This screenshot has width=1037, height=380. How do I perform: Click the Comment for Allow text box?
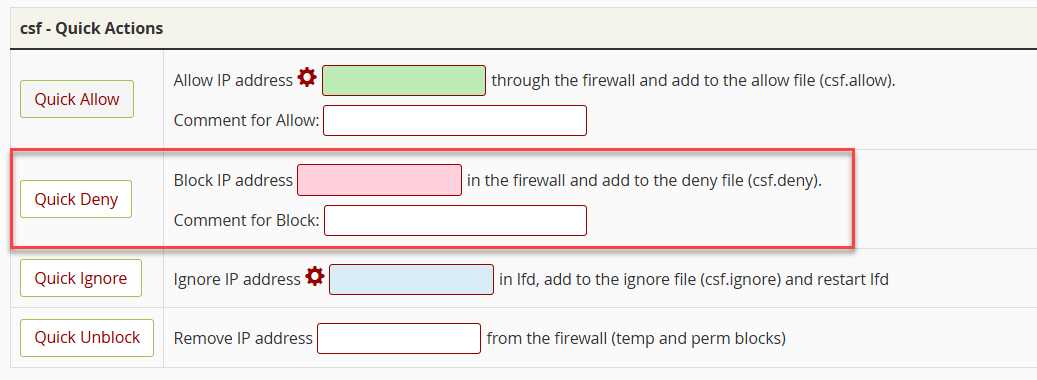[455, 120]
